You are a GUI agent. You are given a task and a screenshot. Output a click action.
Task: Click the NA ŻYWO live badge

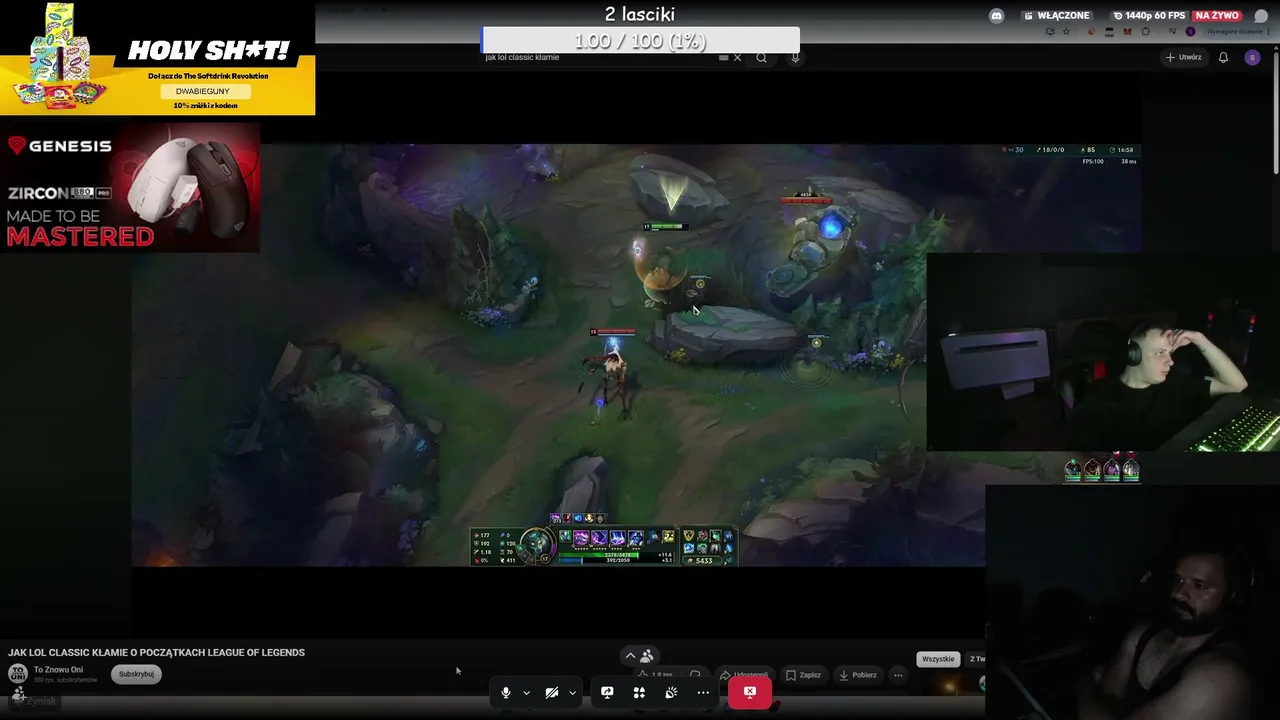tap(1217, 16)
